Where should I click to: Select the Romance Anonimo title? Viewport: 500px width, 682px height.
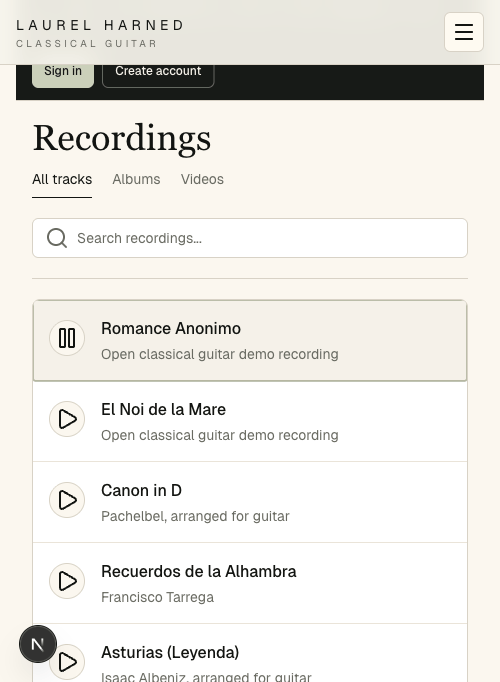[x=171, y=328]
